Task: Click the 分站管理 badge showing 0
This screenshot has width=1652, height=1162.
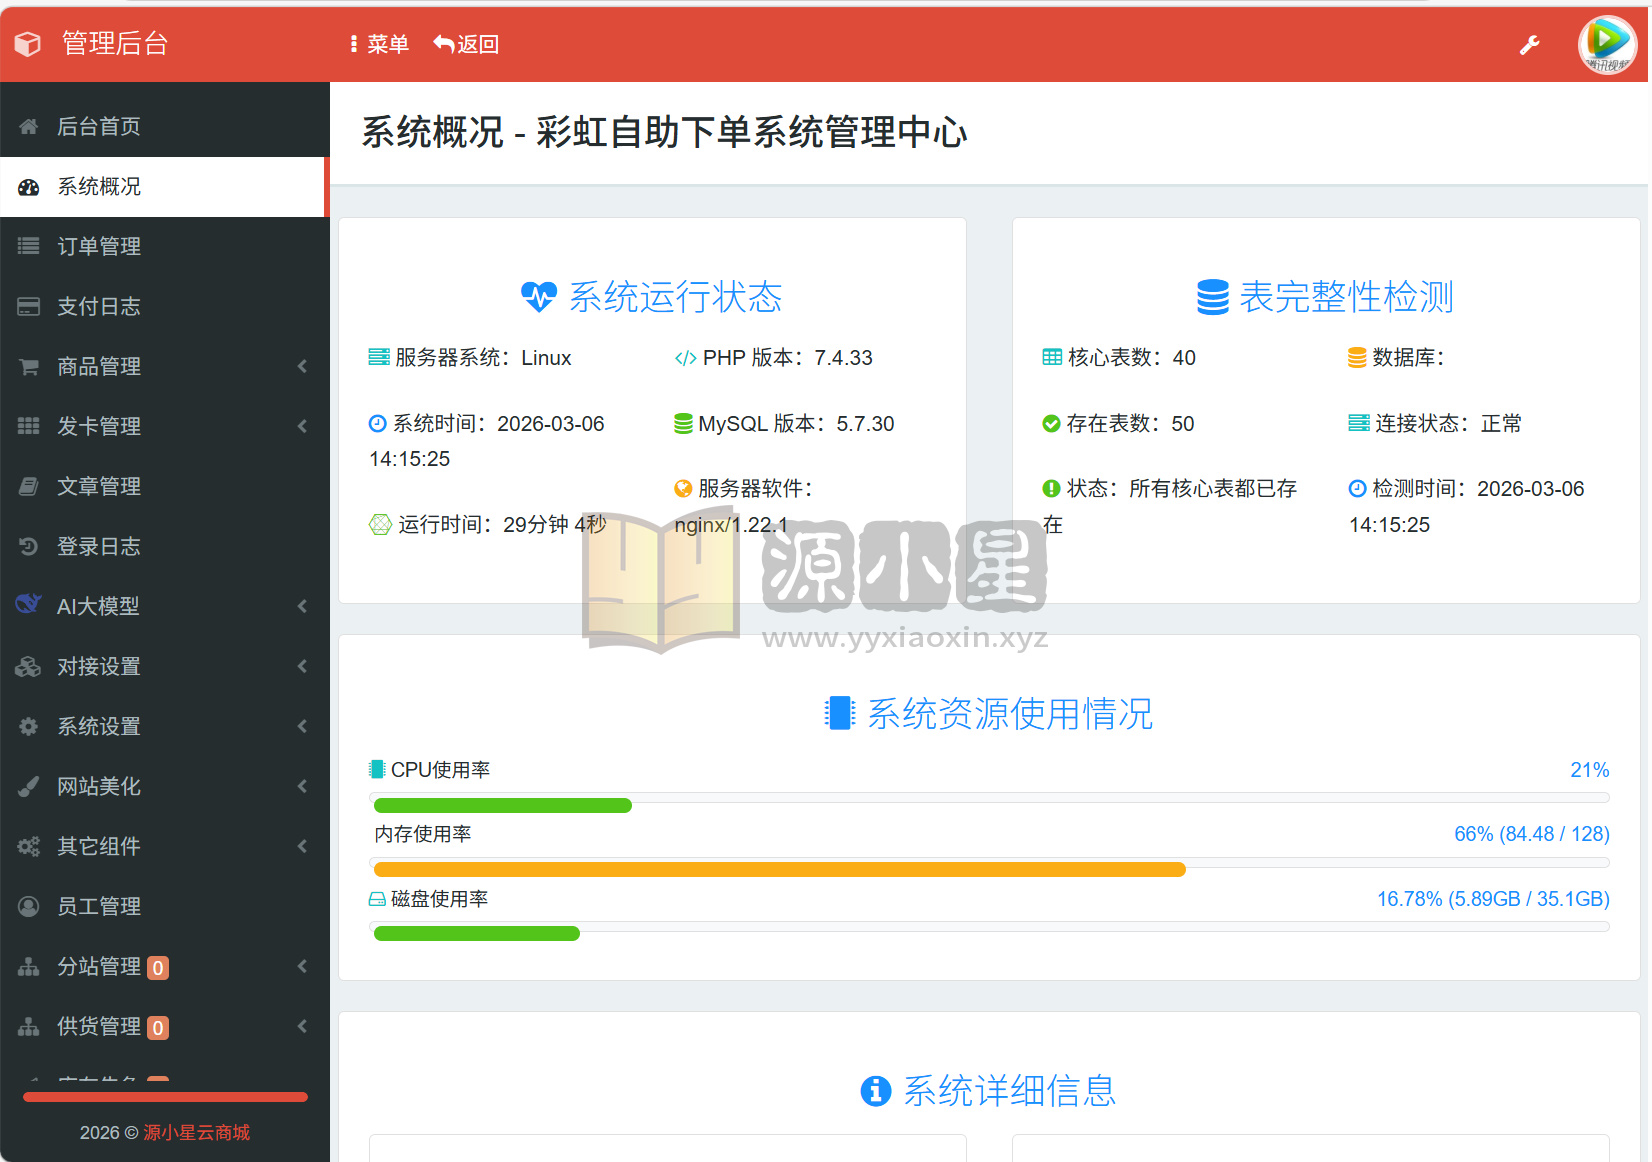Action: coord(157,967)
